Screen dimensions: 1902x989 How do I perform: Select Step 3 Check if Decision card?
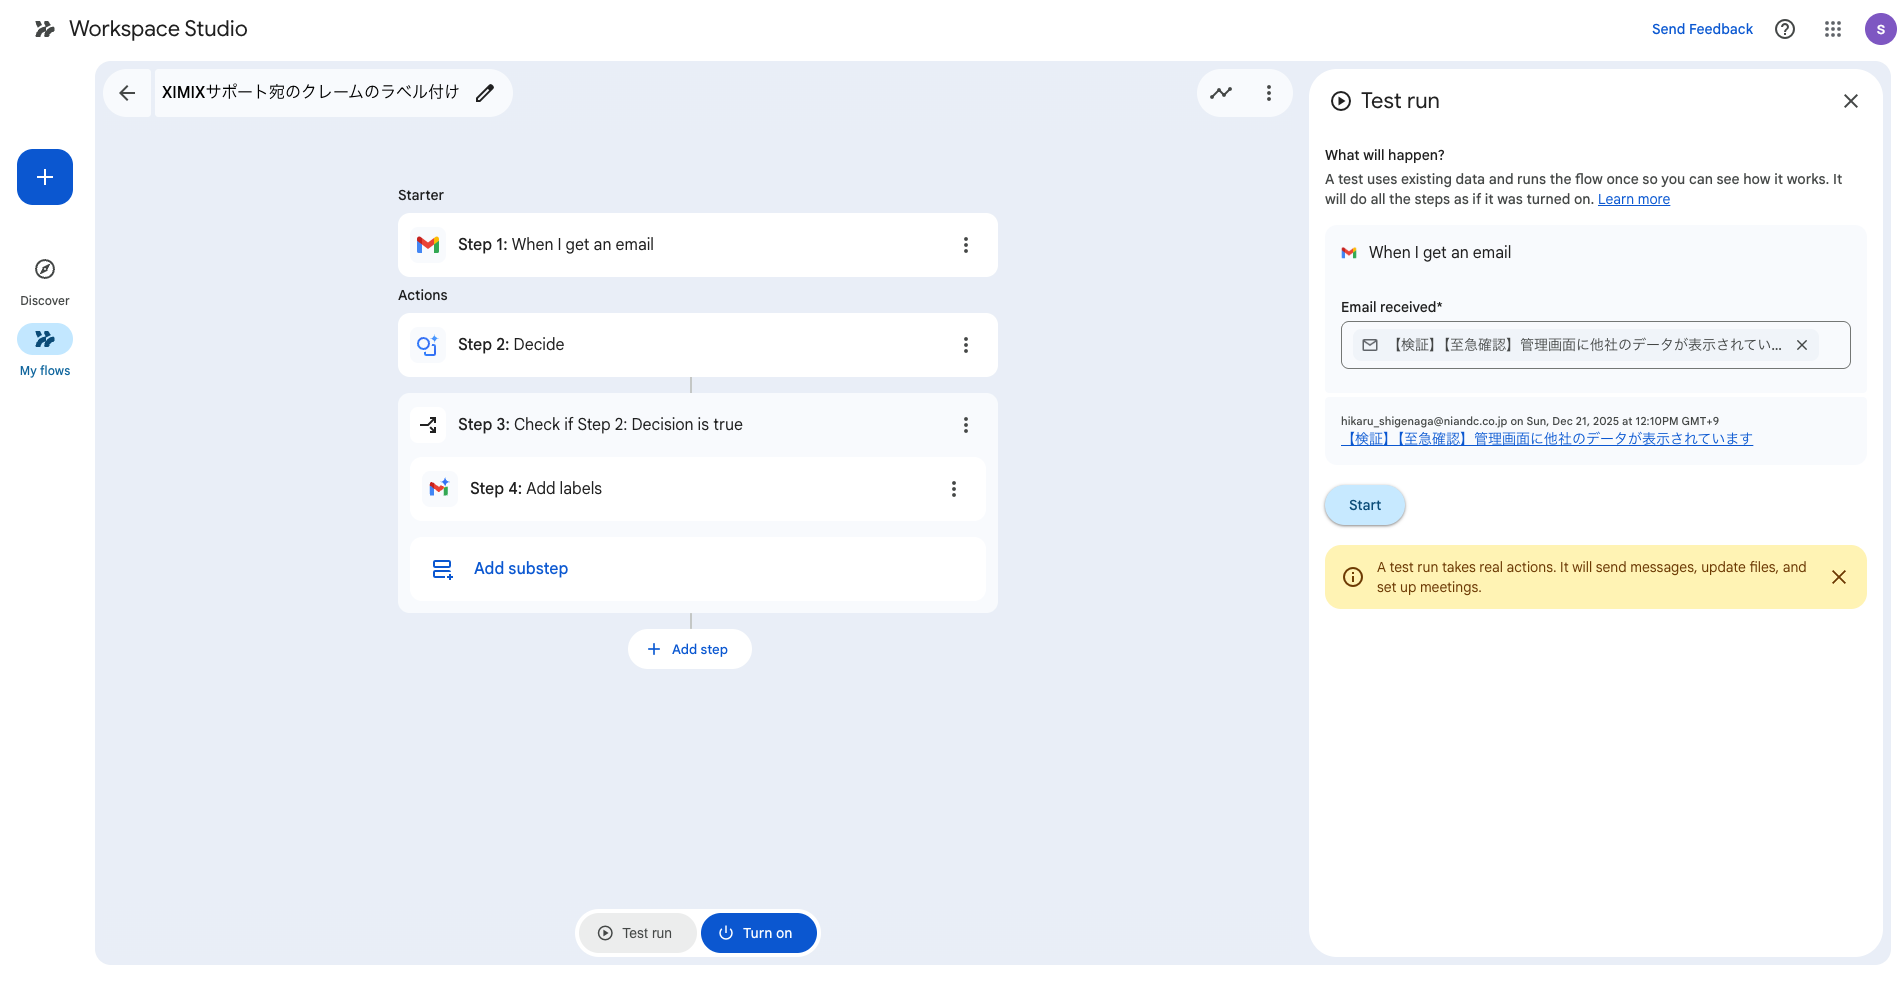600,425
